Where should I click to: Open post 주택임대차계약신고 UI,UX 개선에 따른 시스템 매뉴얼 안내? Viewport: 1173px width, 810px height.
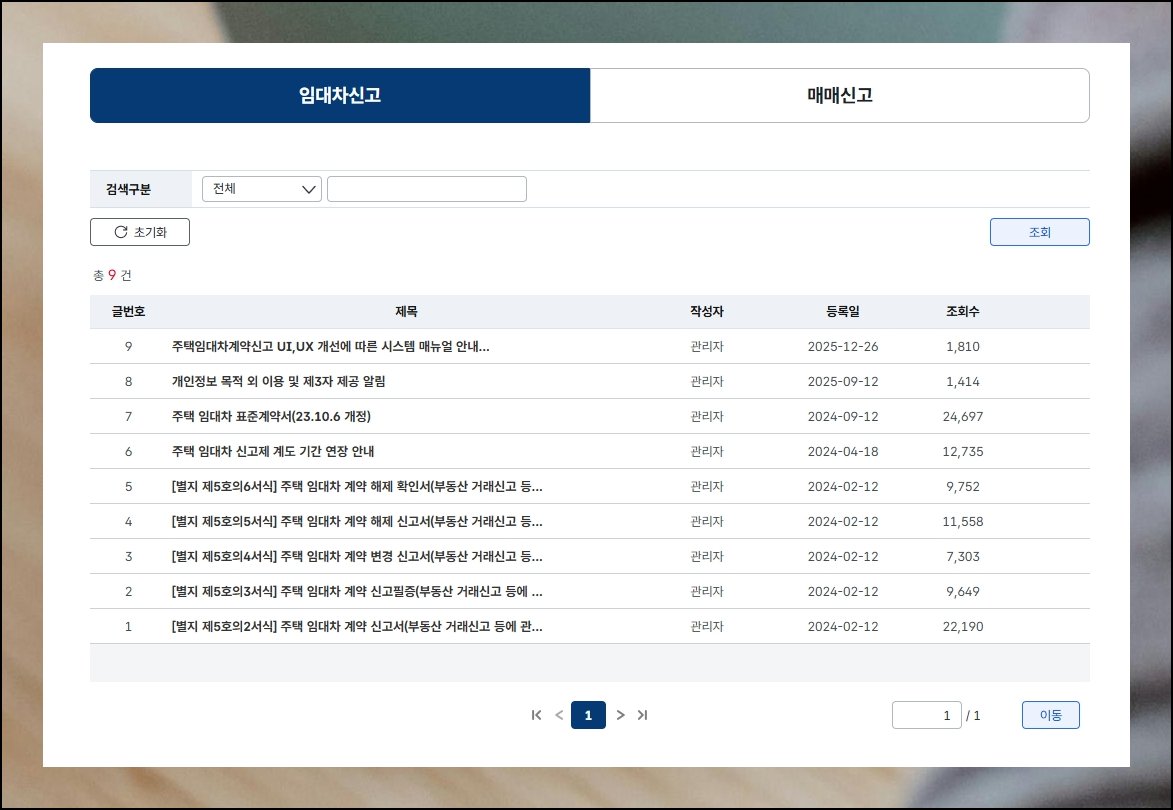click(331, 346)
